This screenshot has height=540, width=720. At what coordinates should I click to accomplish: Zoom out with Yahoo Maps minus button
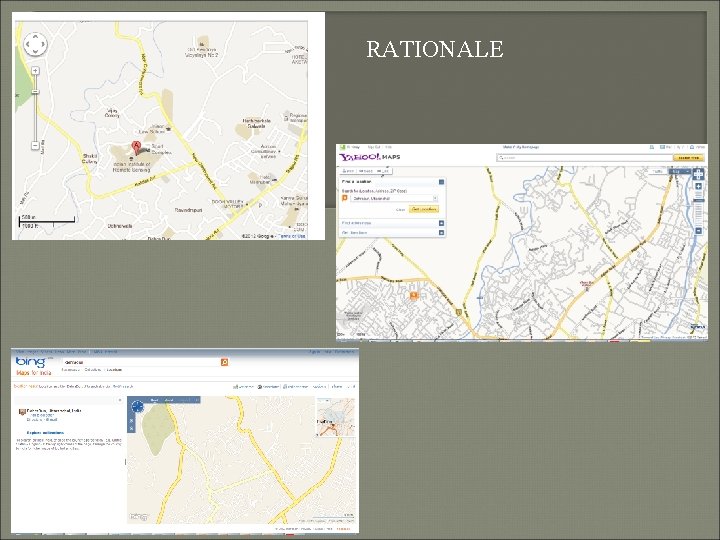click(698, 231)
